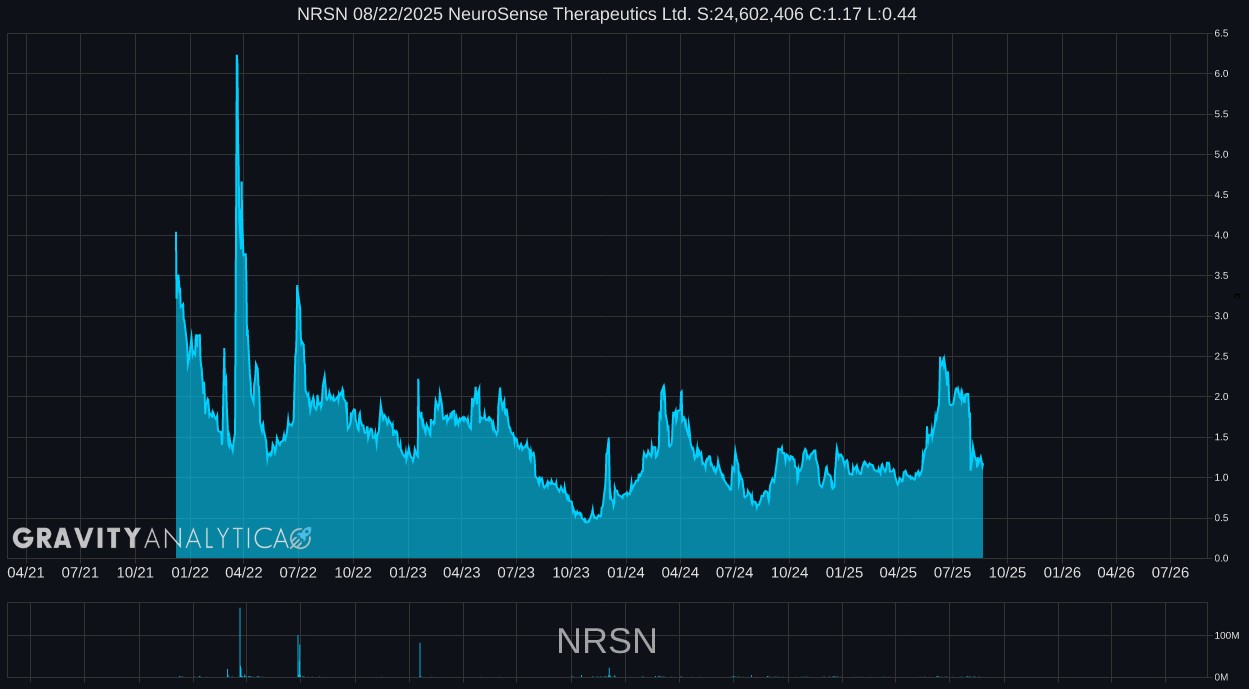Click the 04/25 date axis label

pos(898,572)
